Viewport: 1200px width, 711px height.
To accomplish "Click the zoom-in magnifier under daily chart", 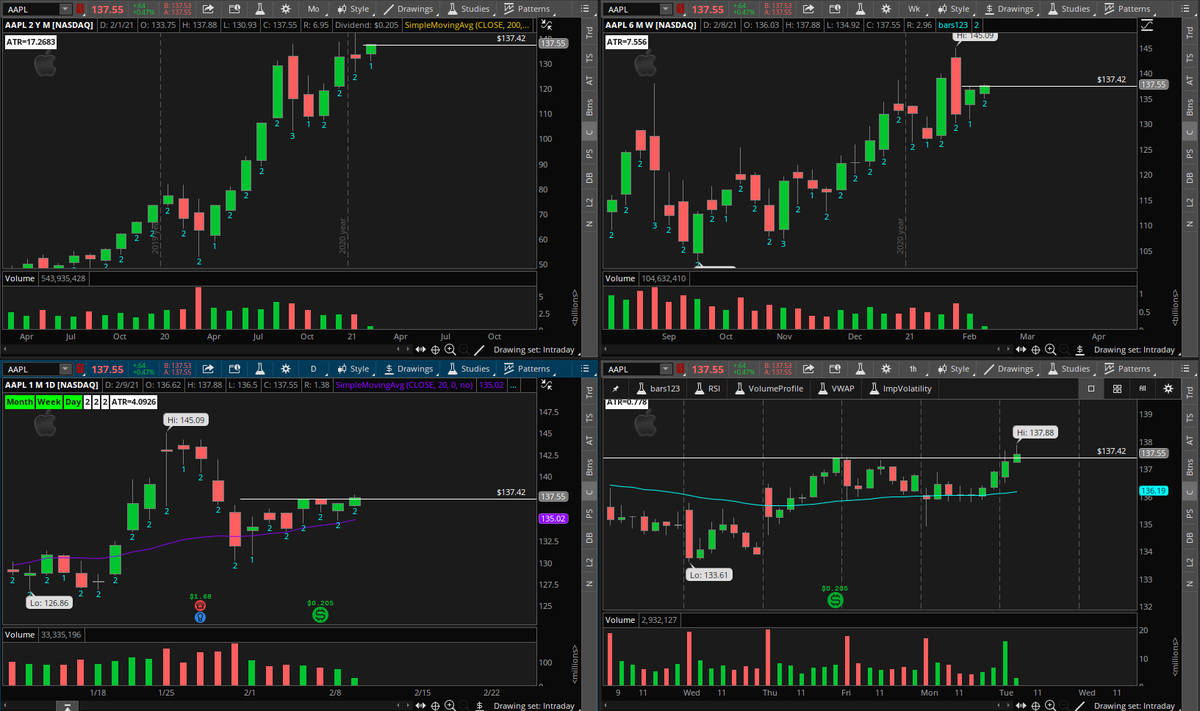I will pos(450,706).
